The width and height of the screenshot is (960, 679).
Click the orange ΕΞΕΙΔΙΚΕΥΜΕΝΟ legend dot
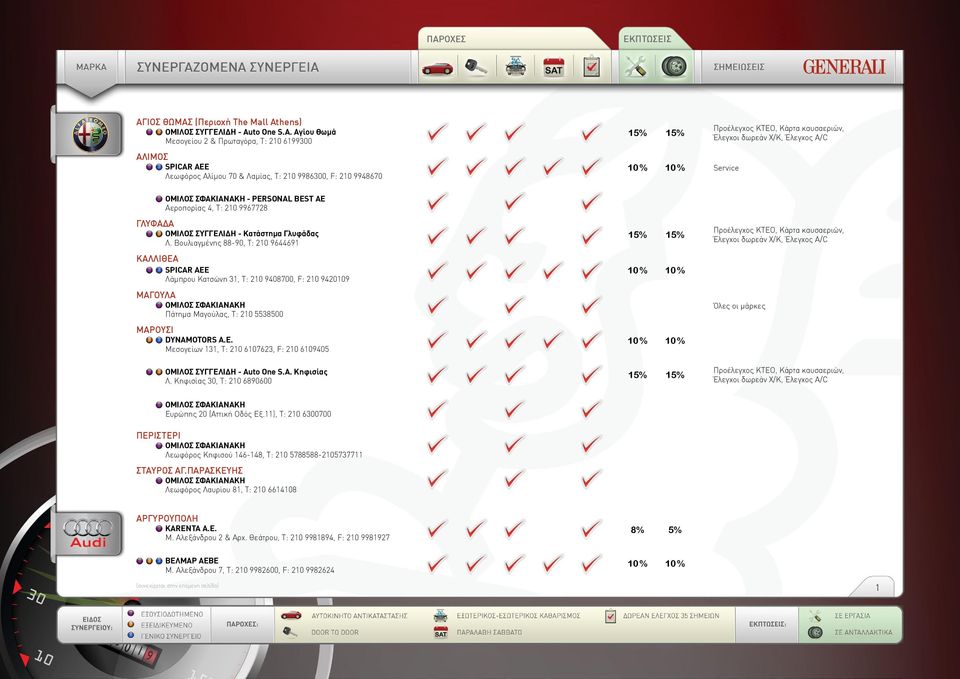click(130, 625)
